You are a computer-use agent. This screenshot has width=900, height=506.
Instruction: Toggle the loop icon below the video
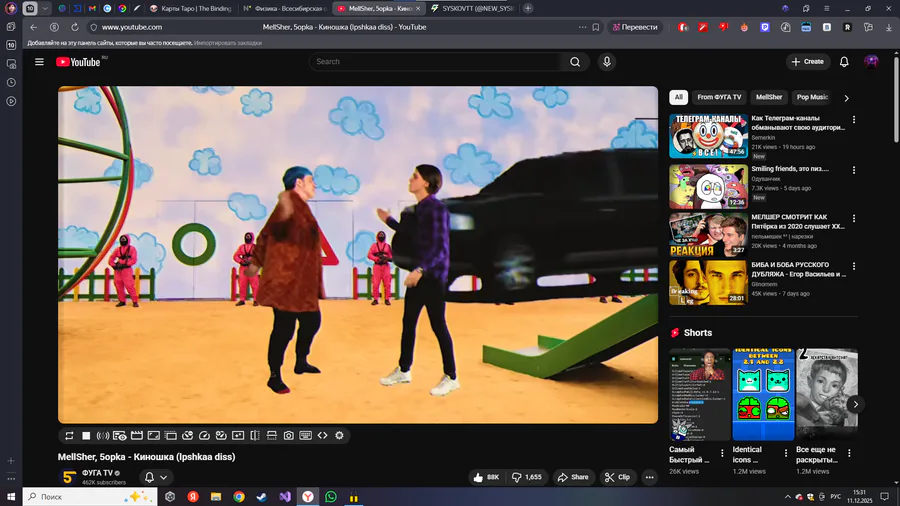pyautogui.click(x=69, y=436)
